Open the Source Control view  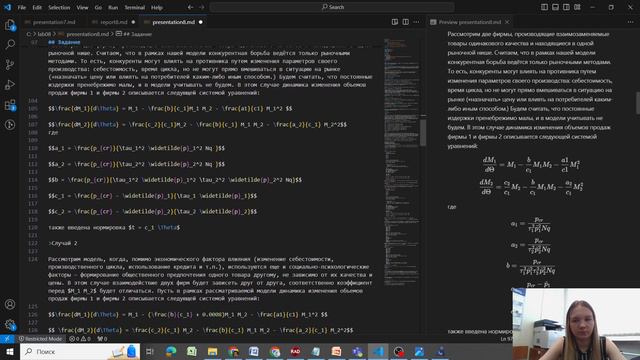click(10, 64)
